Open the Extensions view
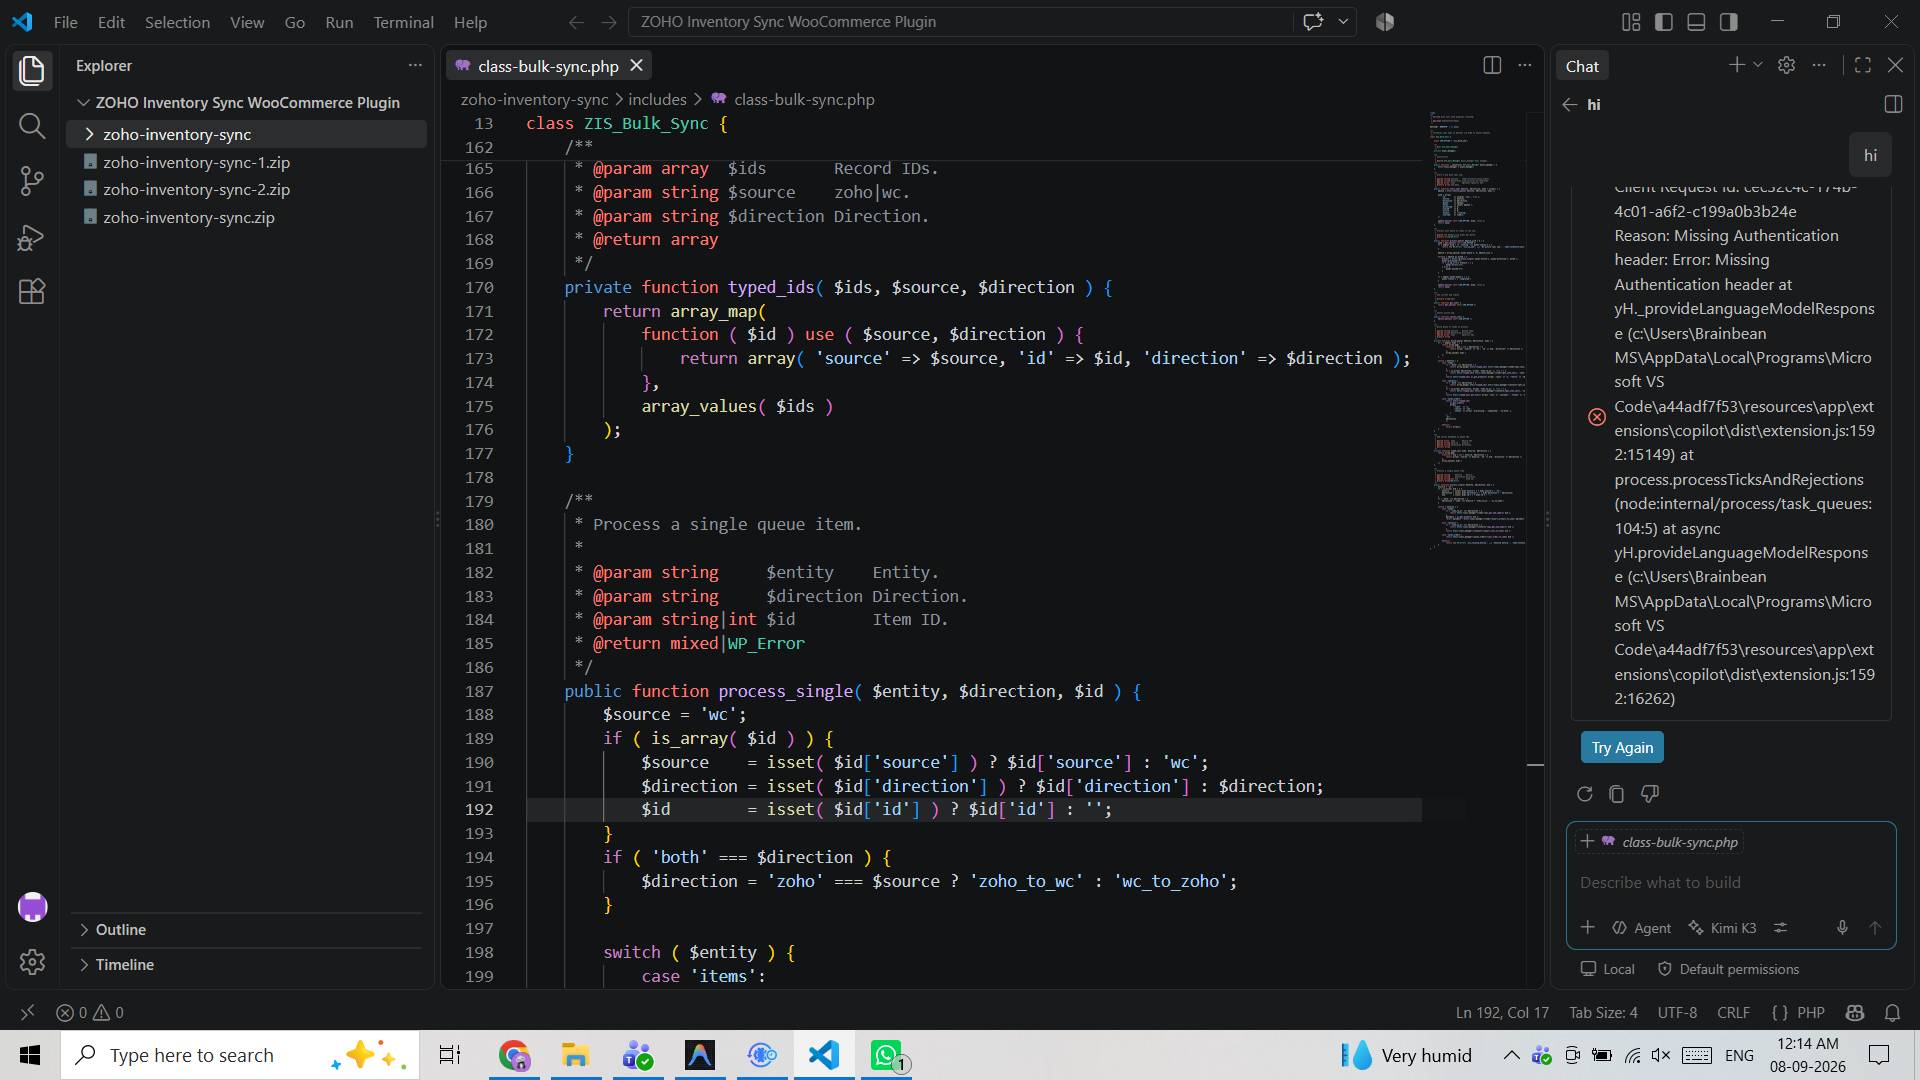Viewport: 1920px width, 1080px height. [32, 292]
